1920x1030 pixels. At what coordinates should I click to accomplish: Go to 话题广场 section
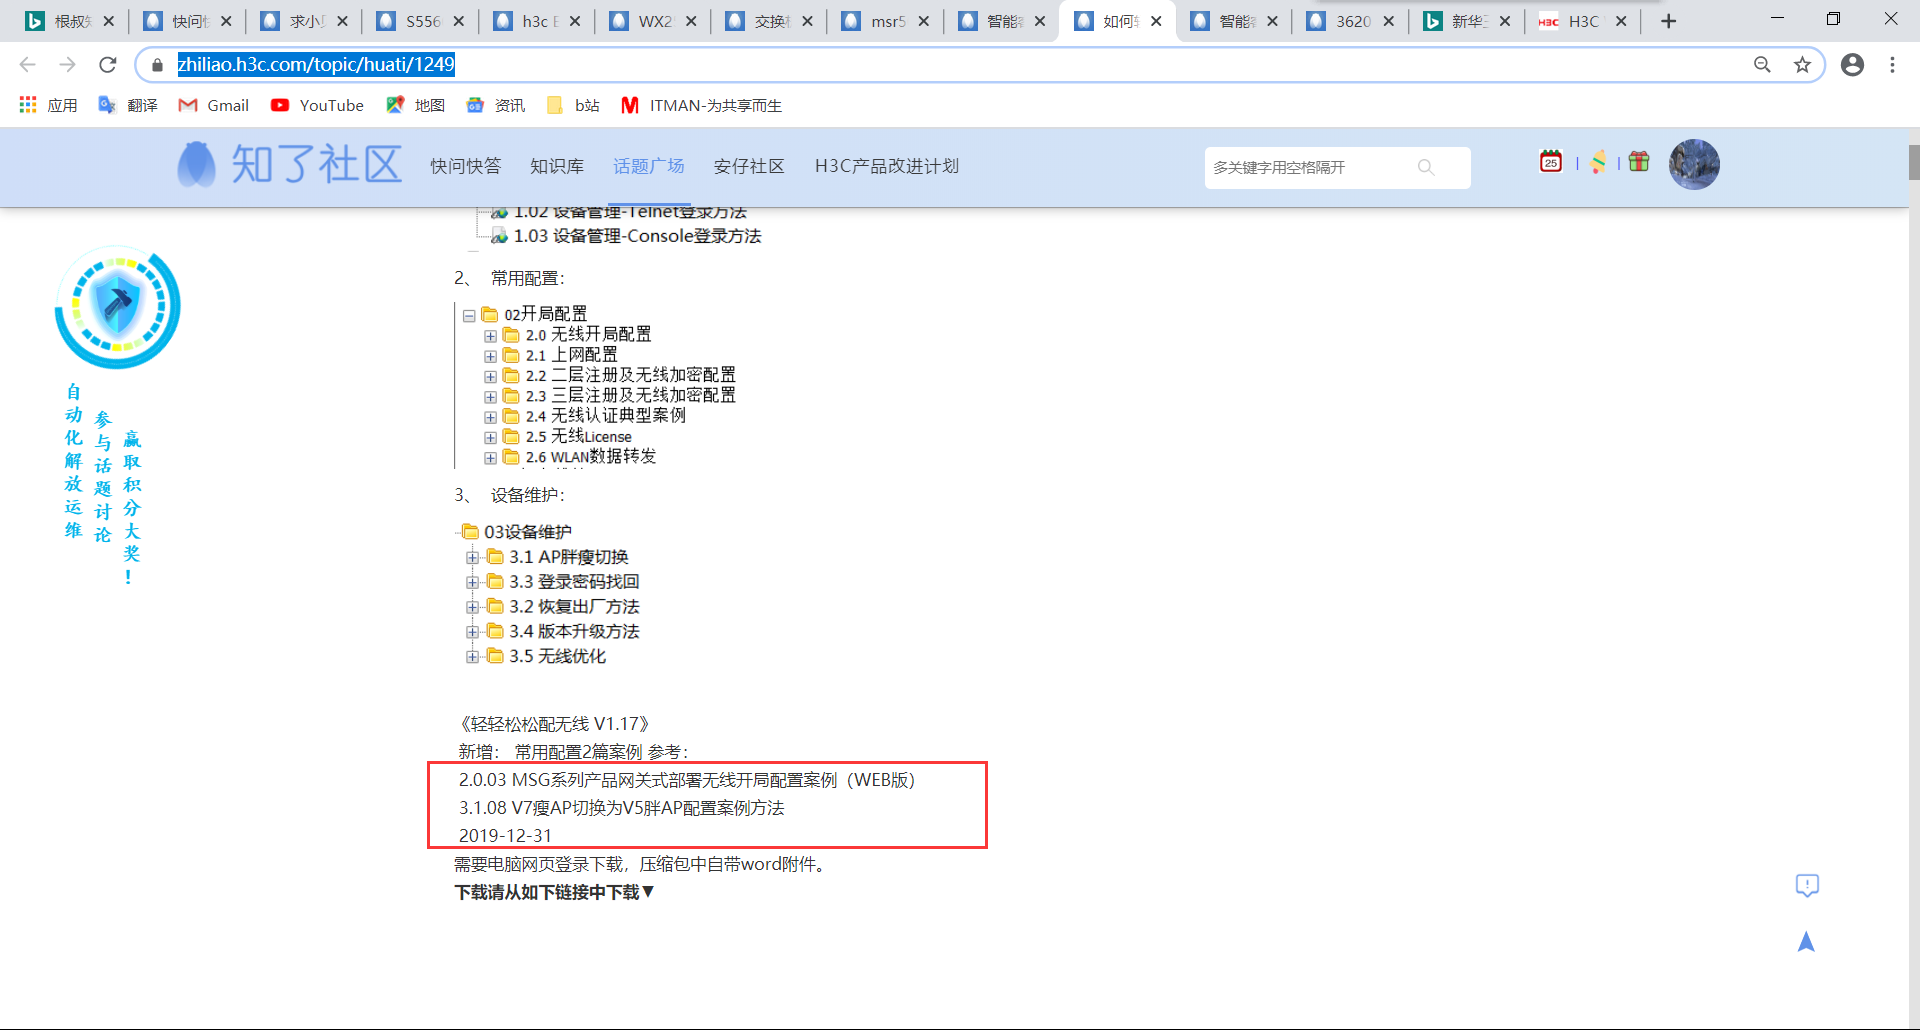point(649,166)
